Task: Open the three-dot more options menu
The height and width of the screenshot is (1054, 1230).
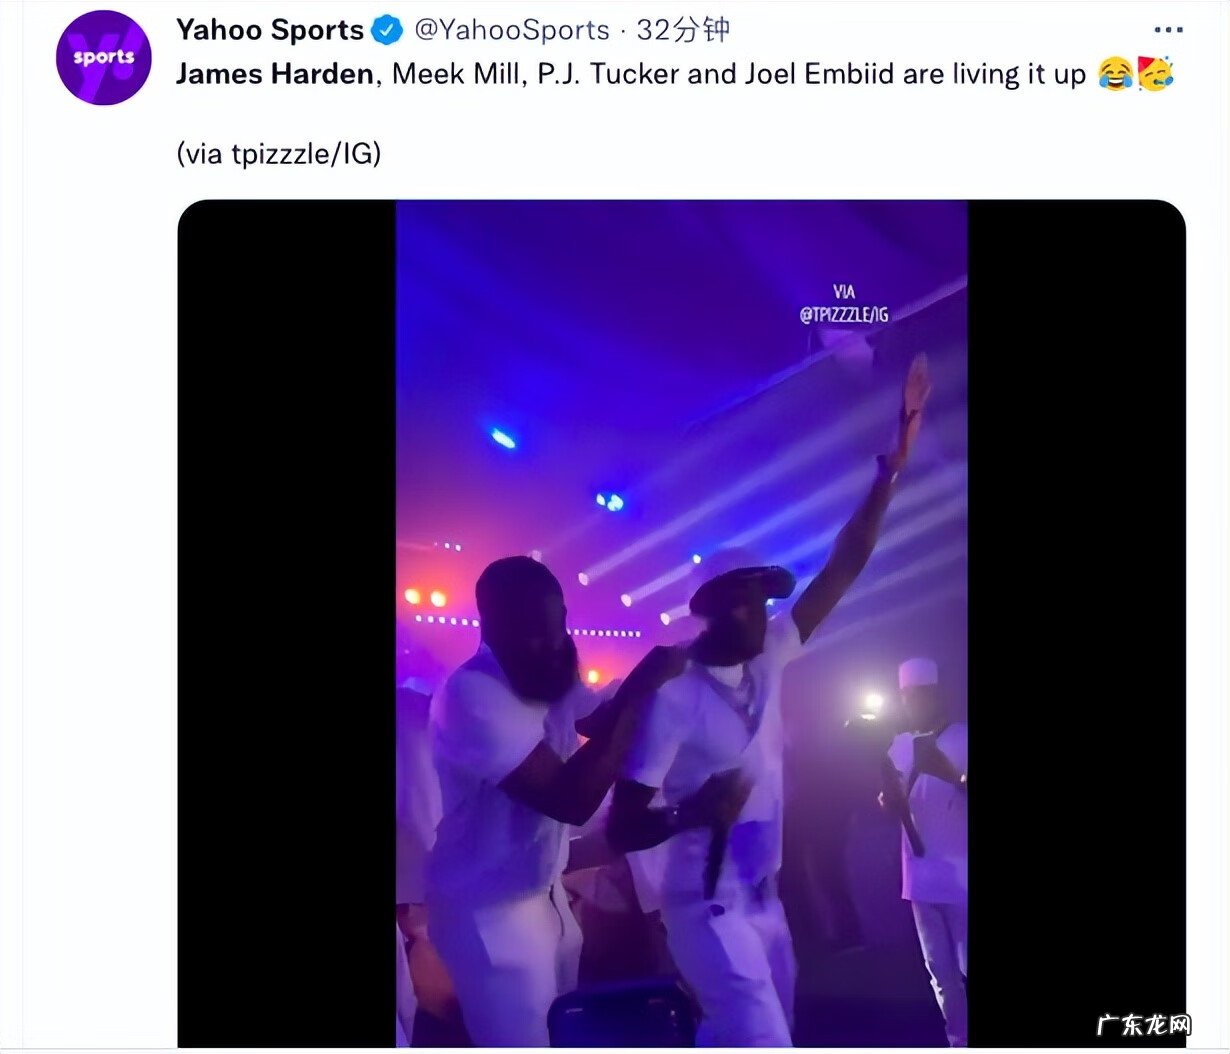Action: (1167, 31)
